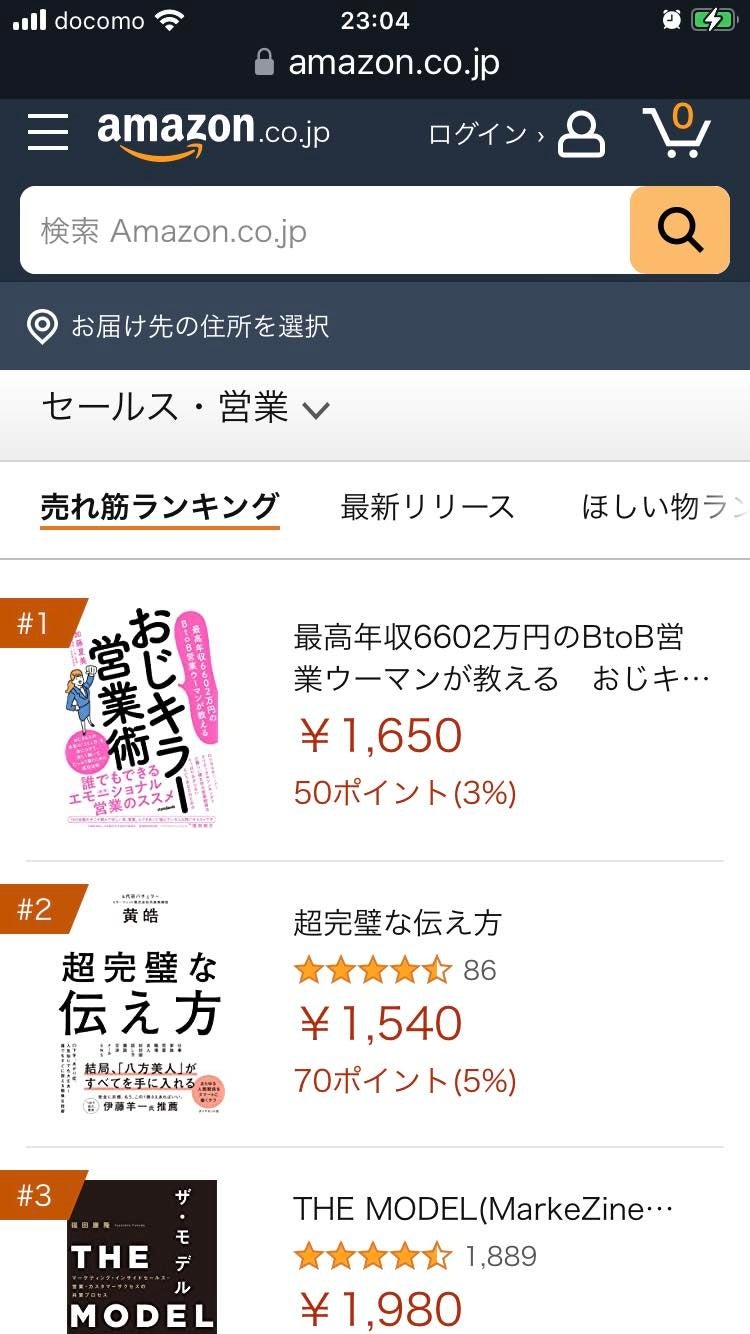The image size is (750, 1334).
Task: Expand the セールス・営業 category dropdown
Action: tap(186, 409)
